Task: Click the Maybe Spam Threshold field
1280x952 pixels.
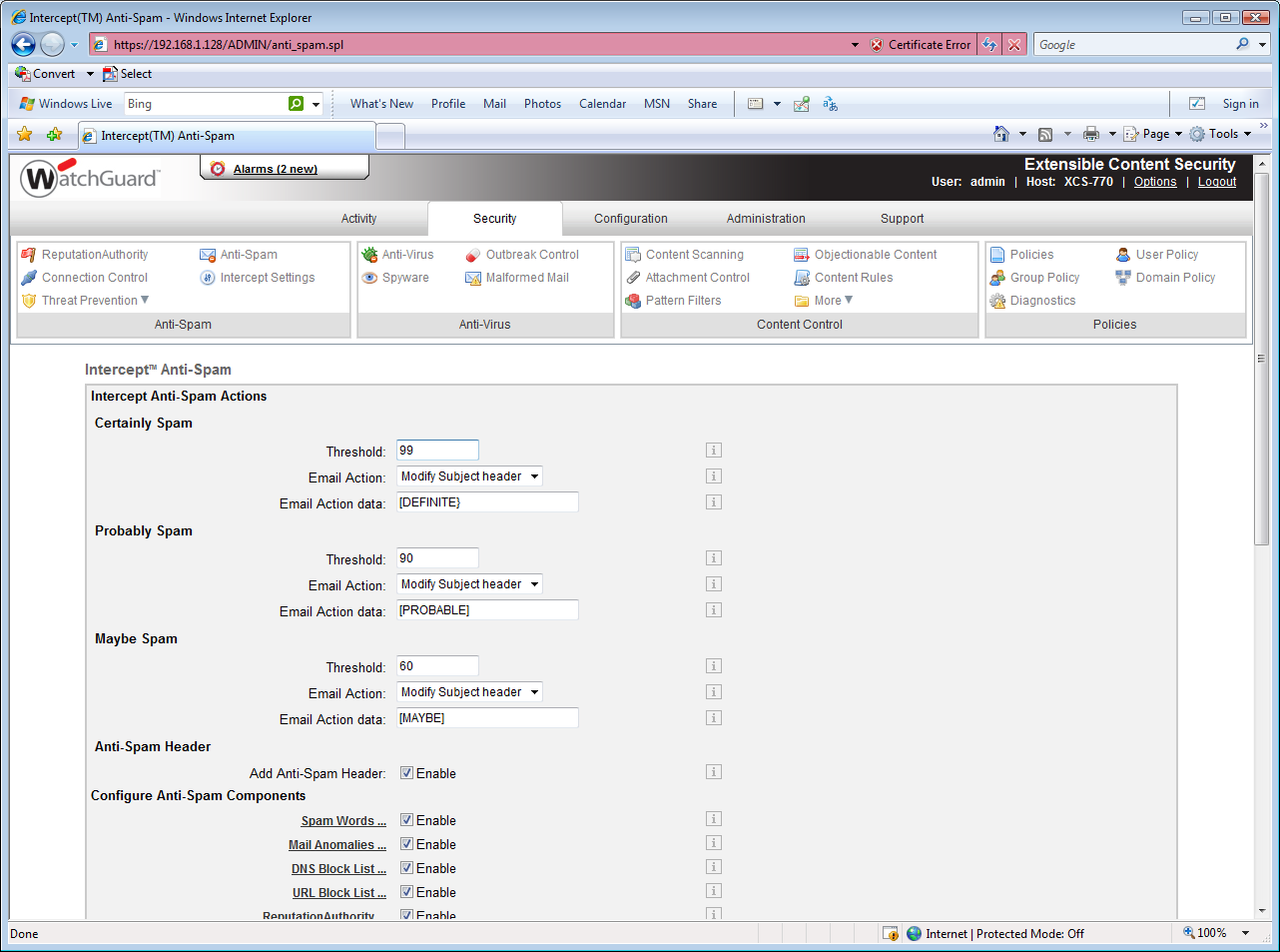Action: 438,666
